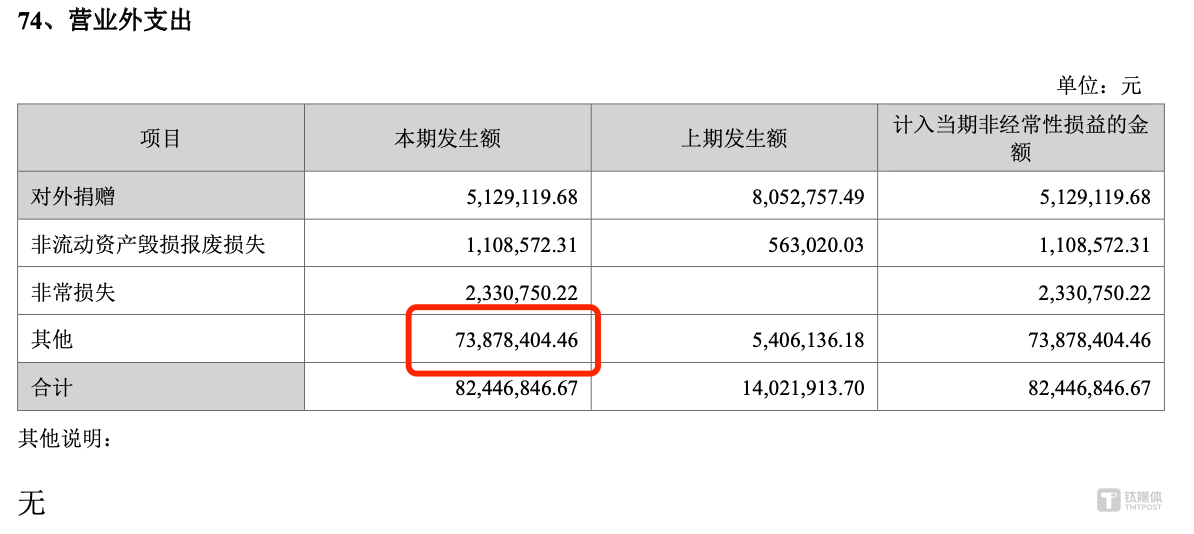Select the 非常损失 row label

[x=73, y=292]
